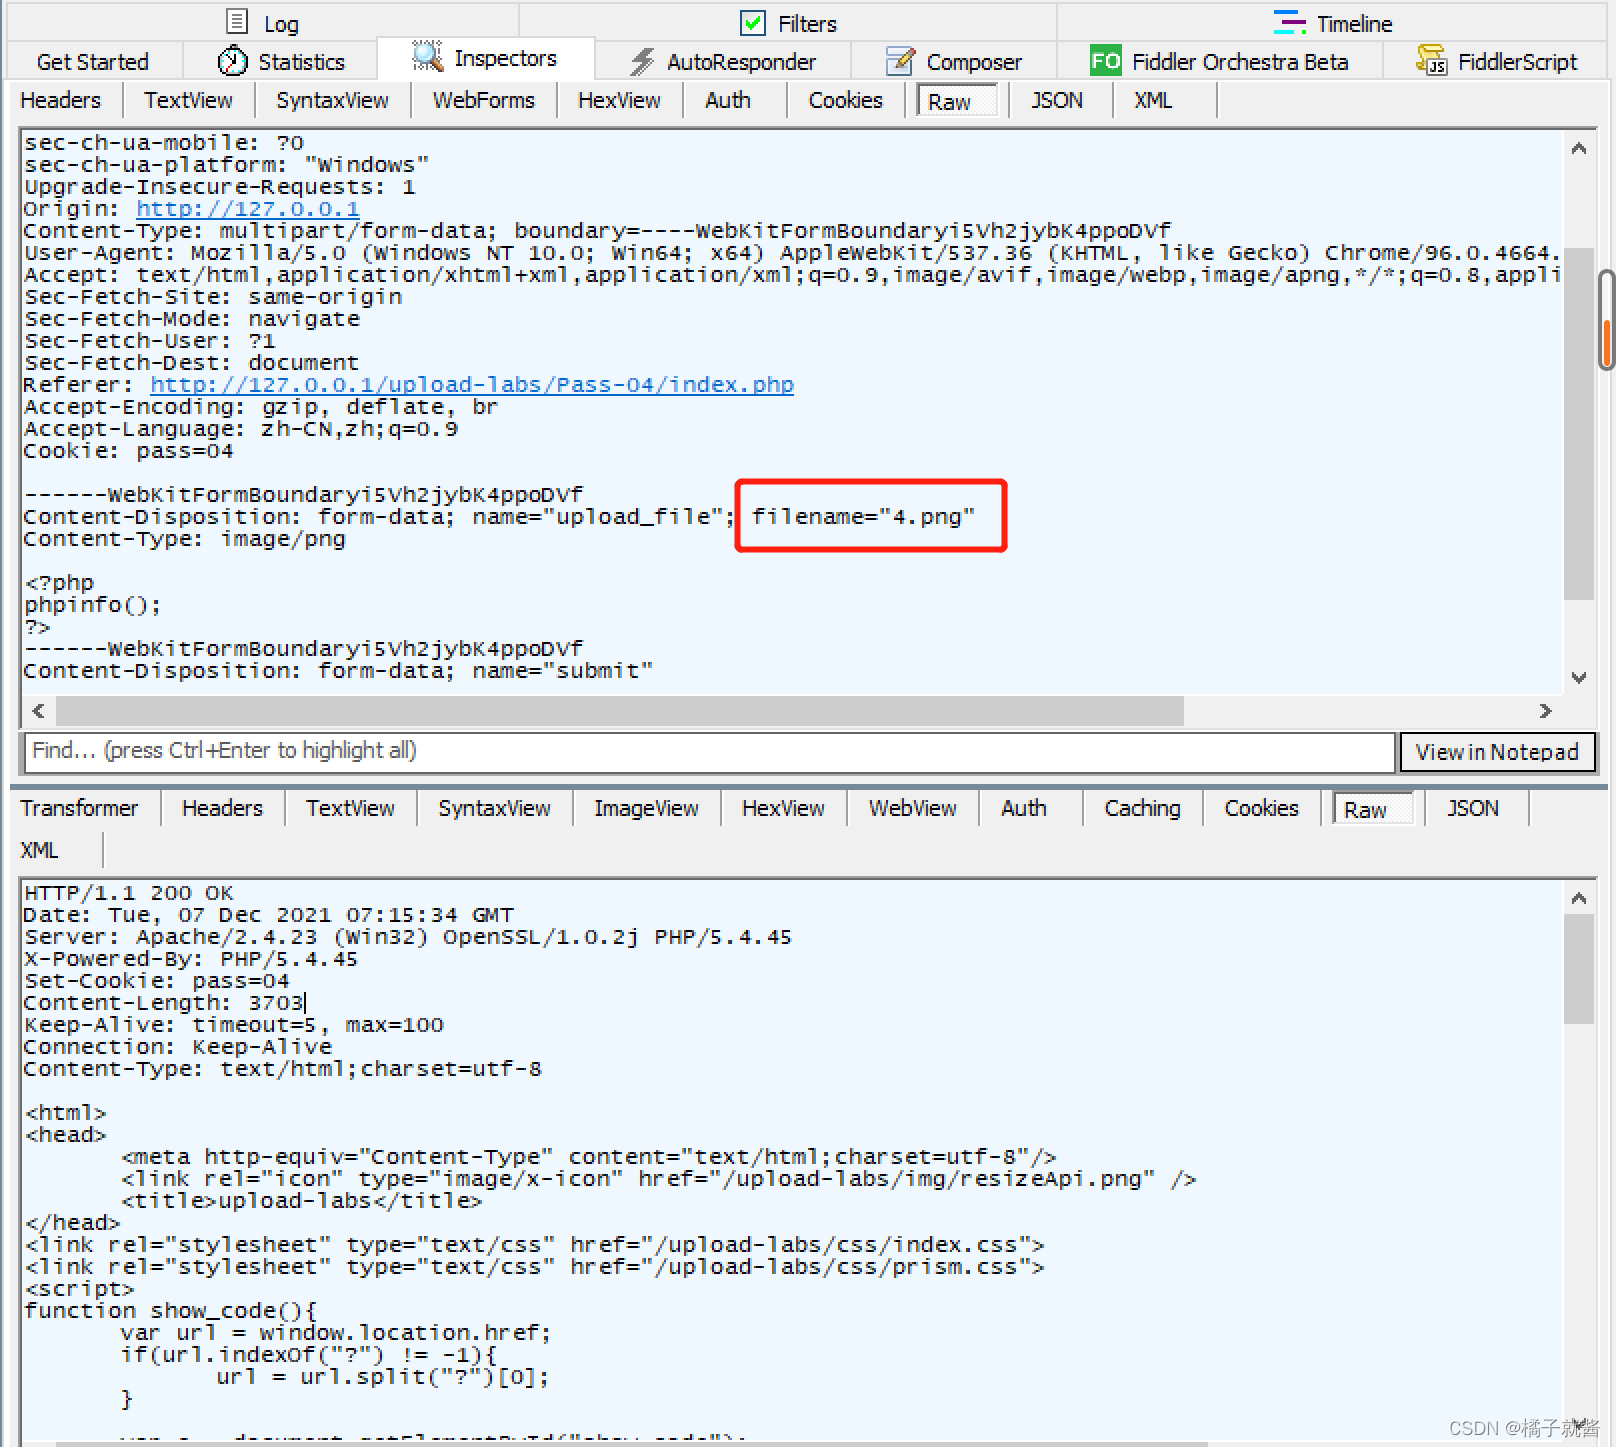The image size is (1616, 1447).
Task: Open the request Cookies tab
Action: [x=846, y=100]
